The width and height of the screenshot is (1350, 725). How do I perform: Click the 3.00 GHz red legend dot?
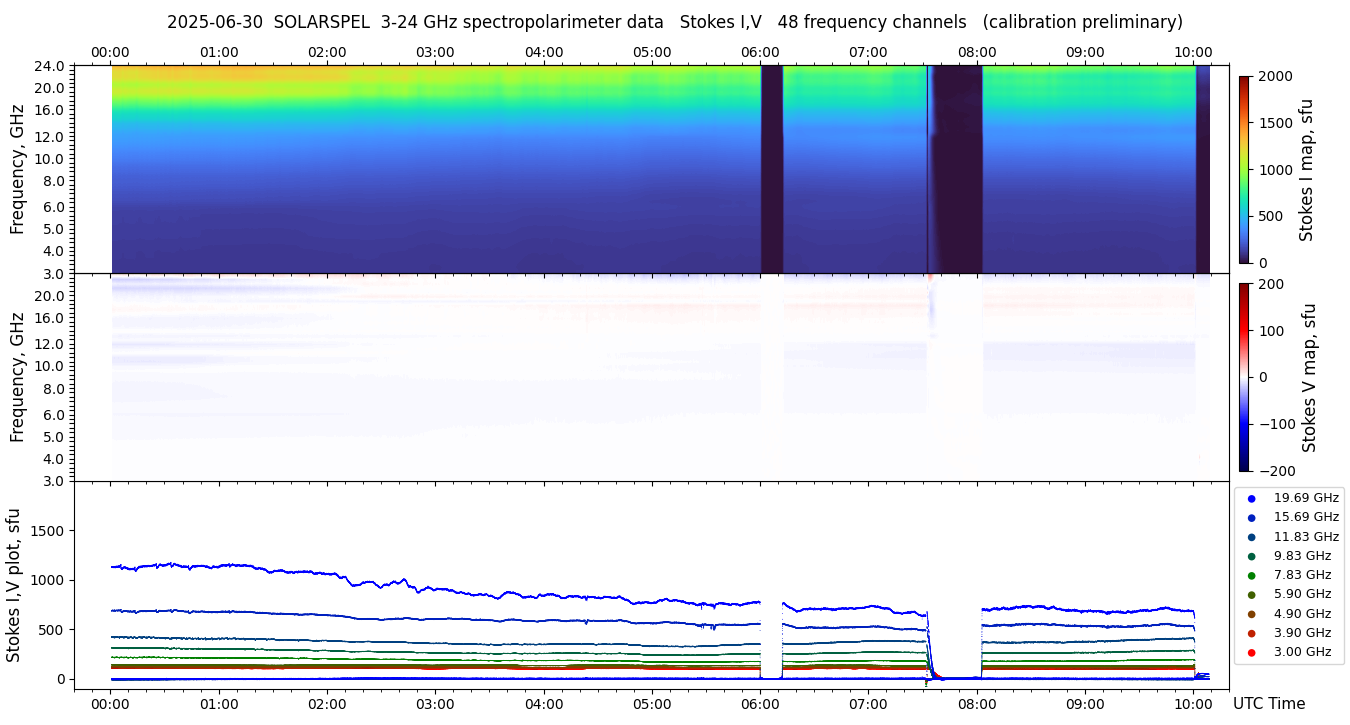click(1251, 652)
